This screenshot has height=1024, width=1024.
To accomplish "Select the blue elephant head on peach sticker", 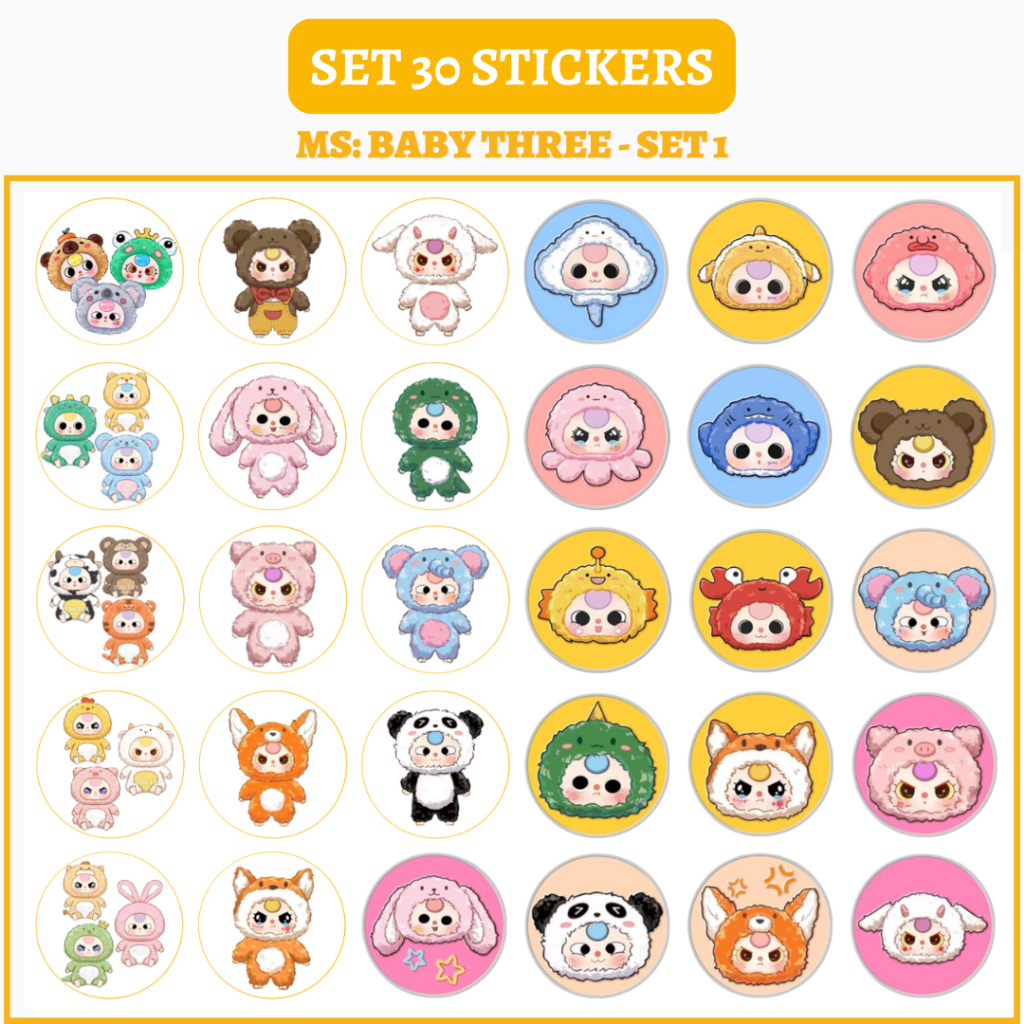I will tap(923, 600).
